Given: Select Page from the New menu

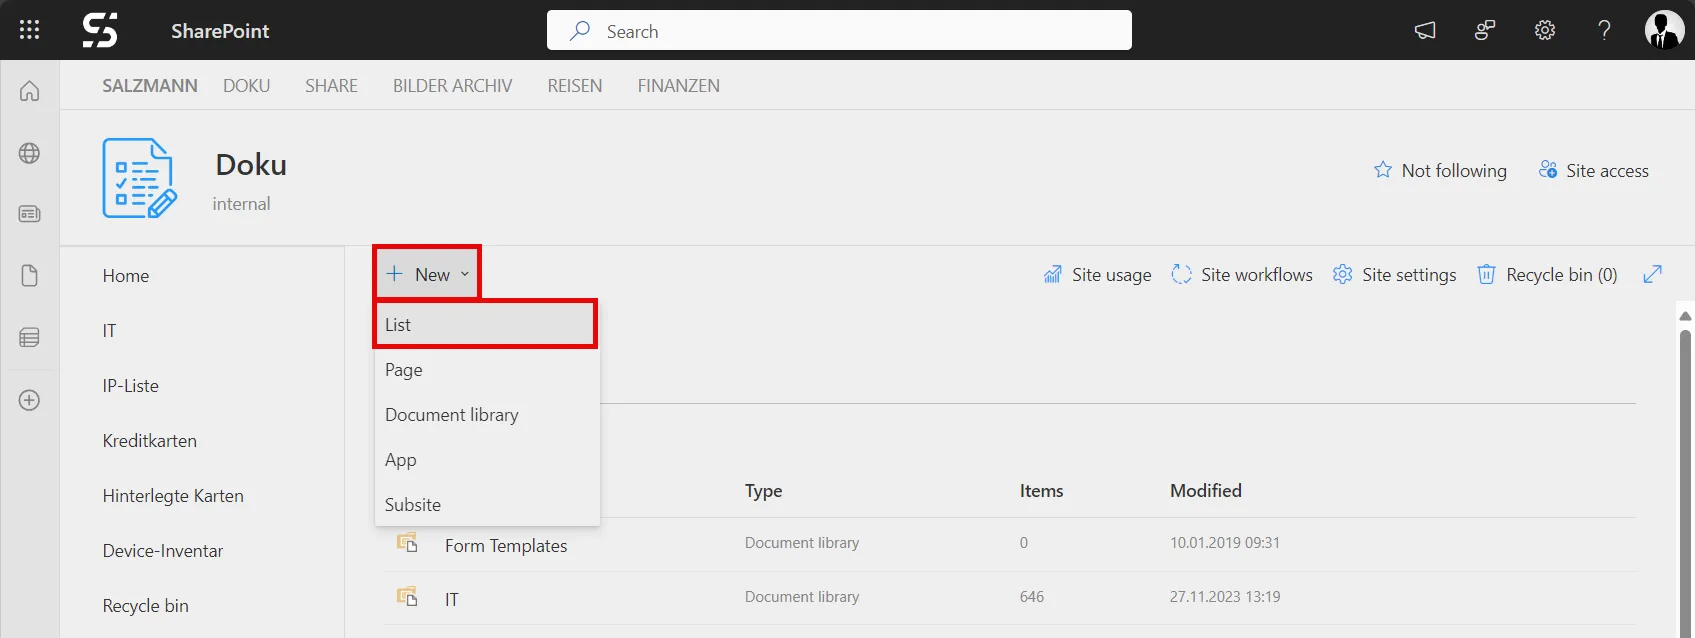Looking at the screenshot, I should tap(487, 370).
